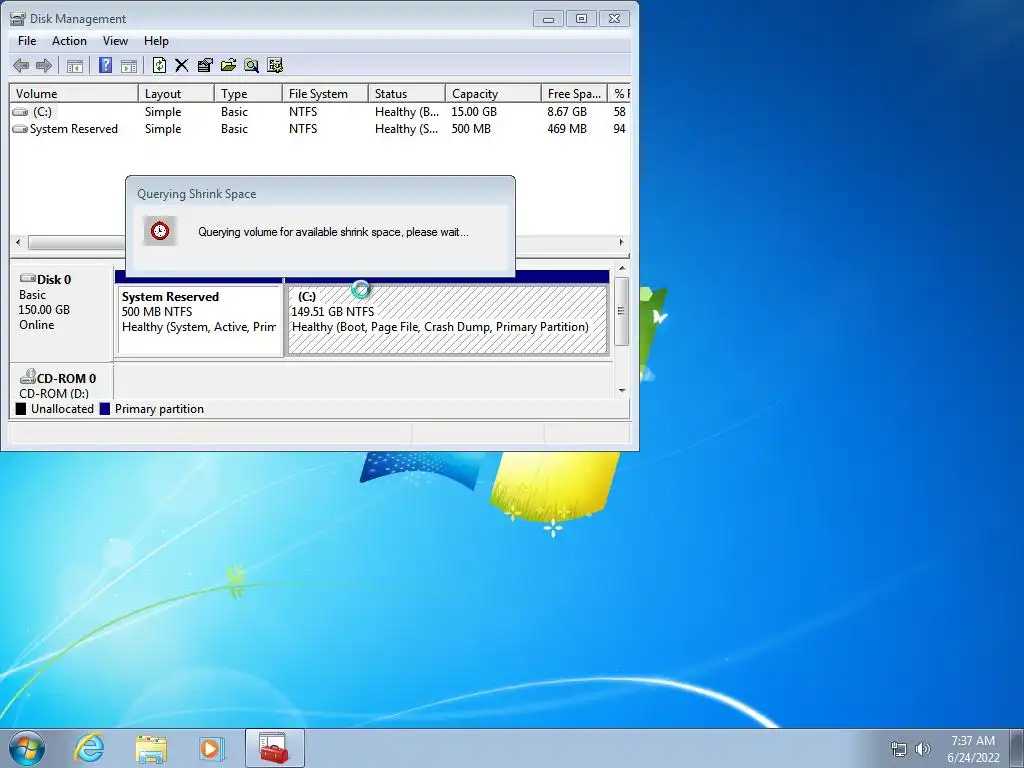Click the 8.67 GB free space cell

coord(567,112)
